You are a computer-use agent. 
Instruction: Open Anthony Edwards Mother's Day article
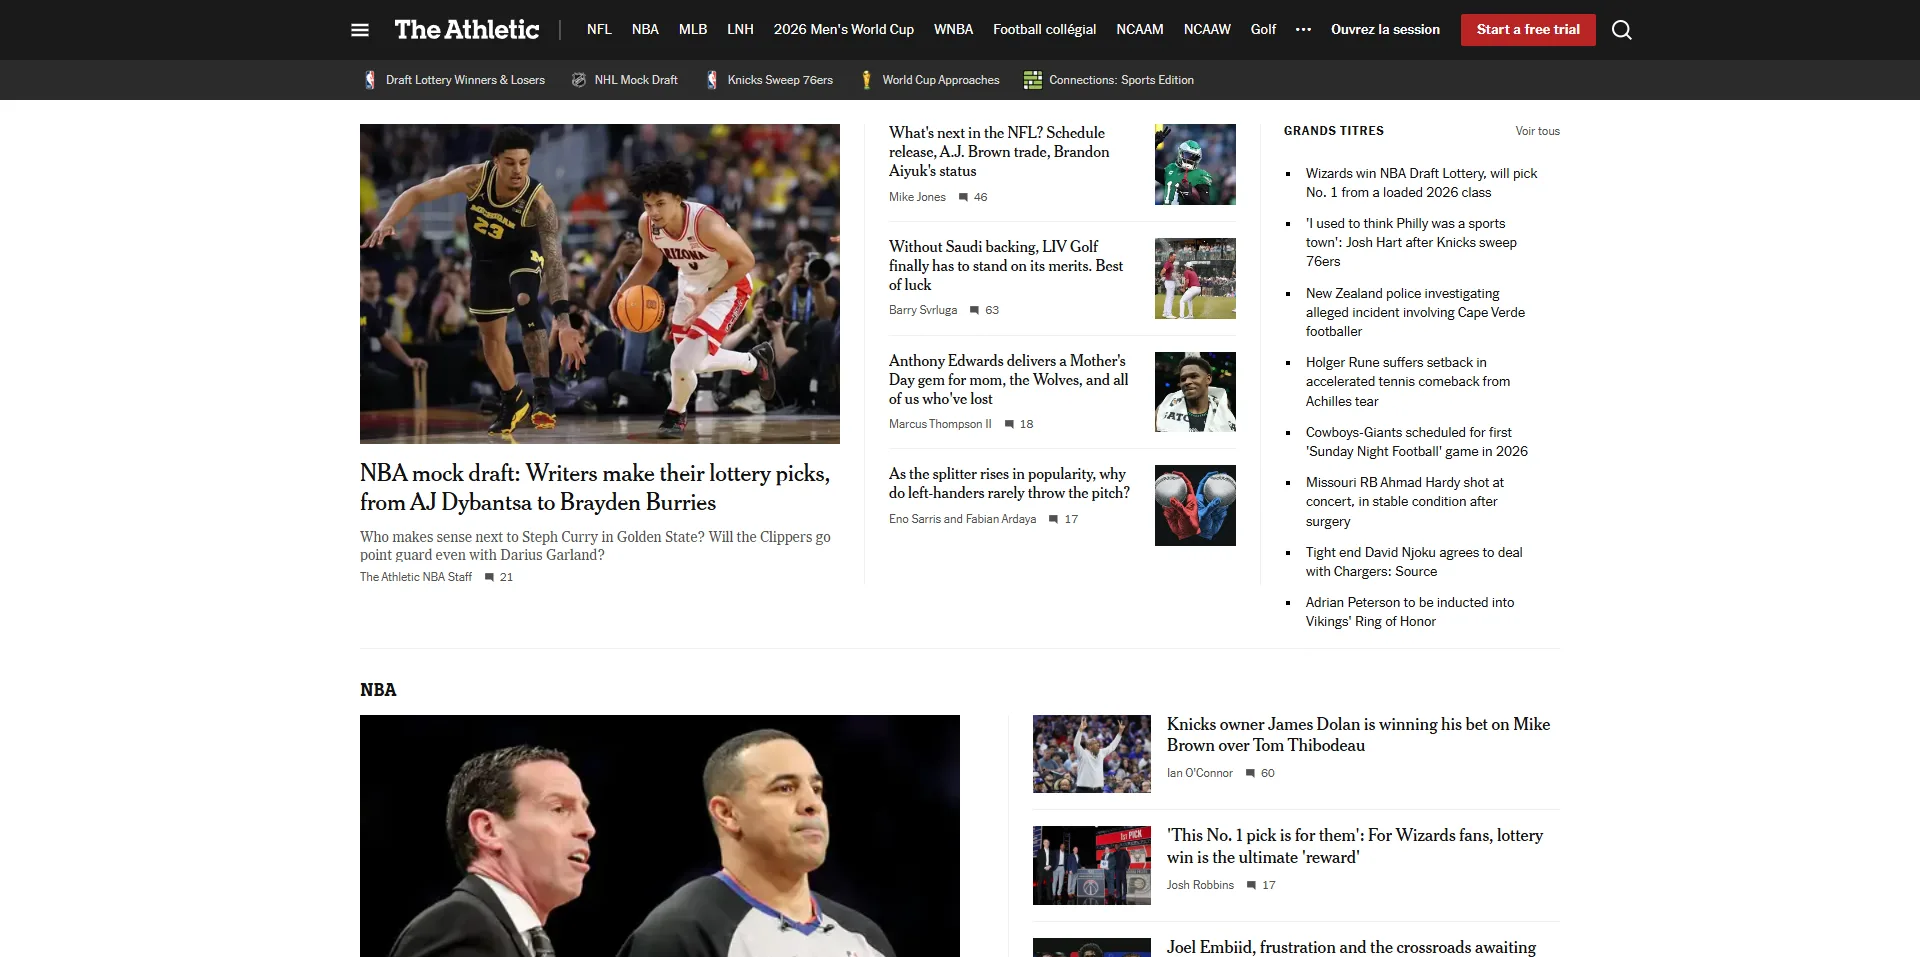(1008, 380)
